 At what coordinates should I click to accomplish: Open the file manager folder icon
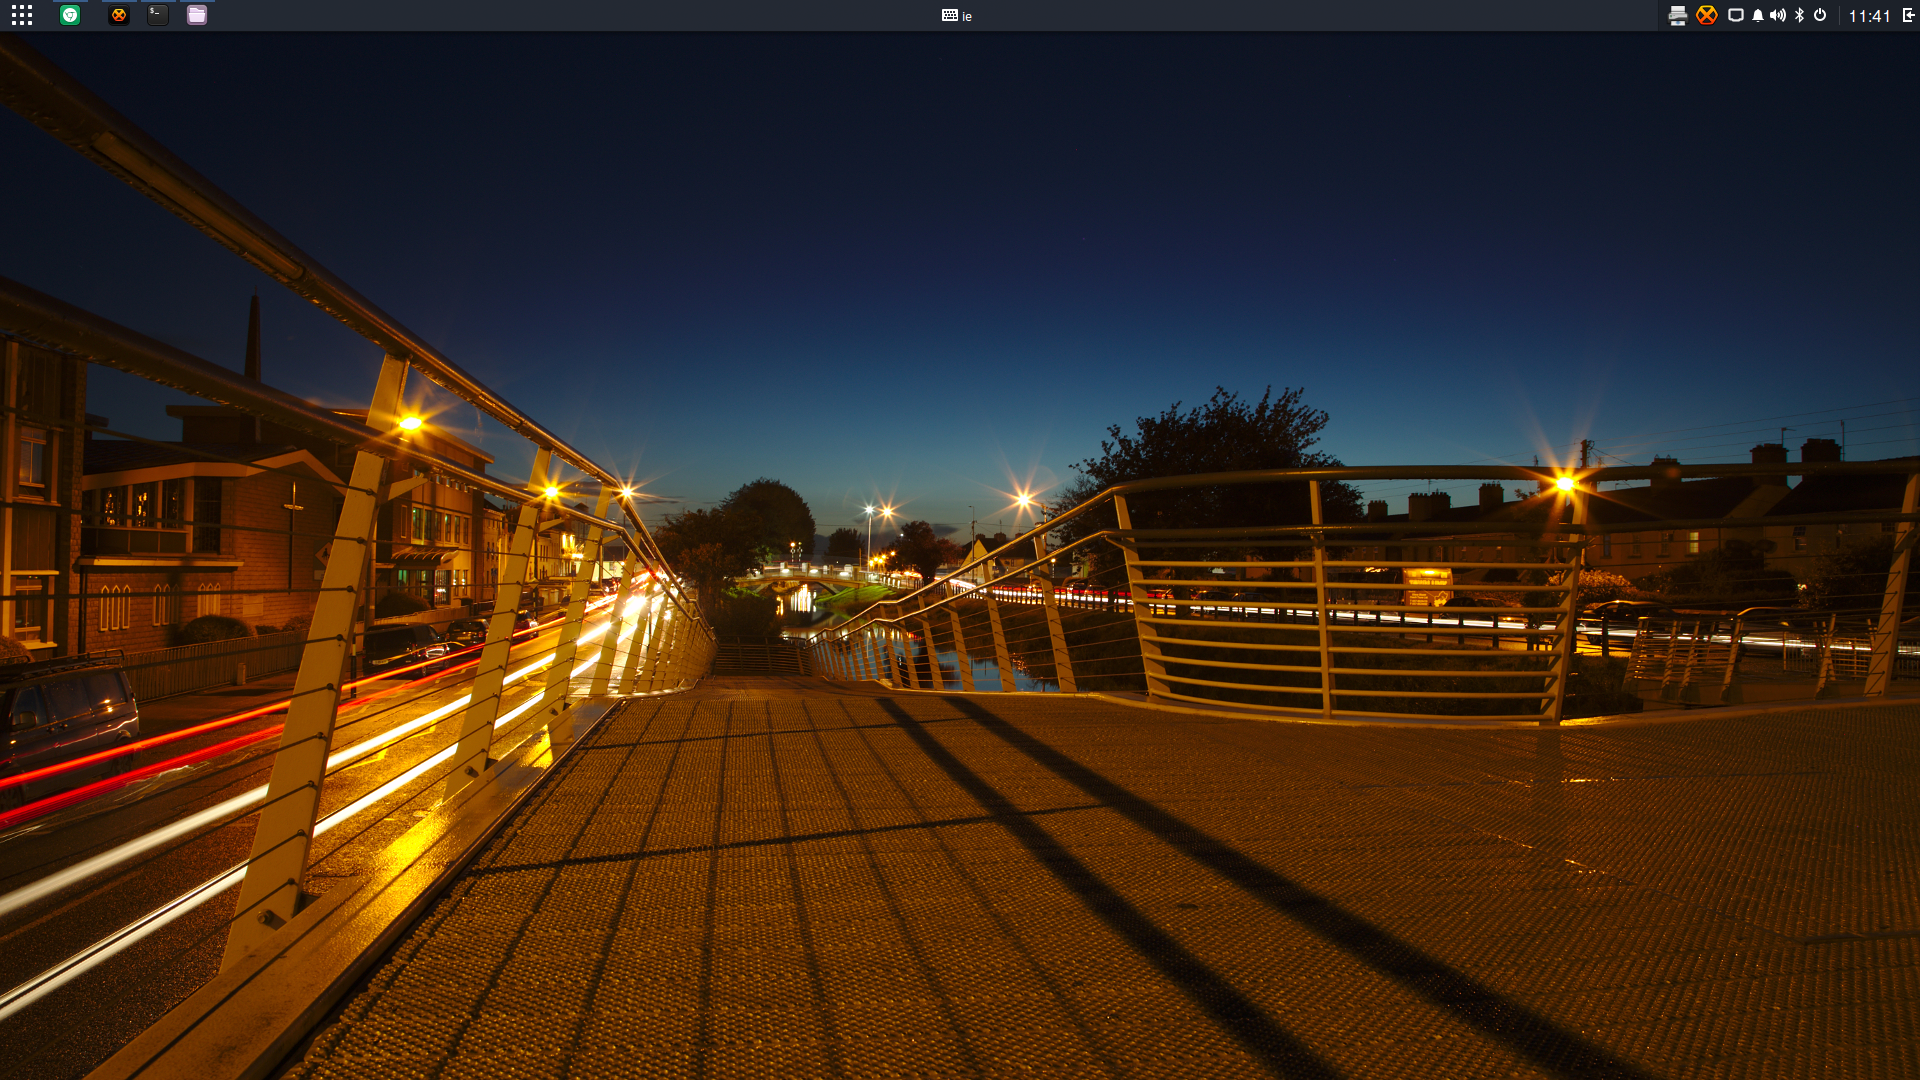[197, 15]
